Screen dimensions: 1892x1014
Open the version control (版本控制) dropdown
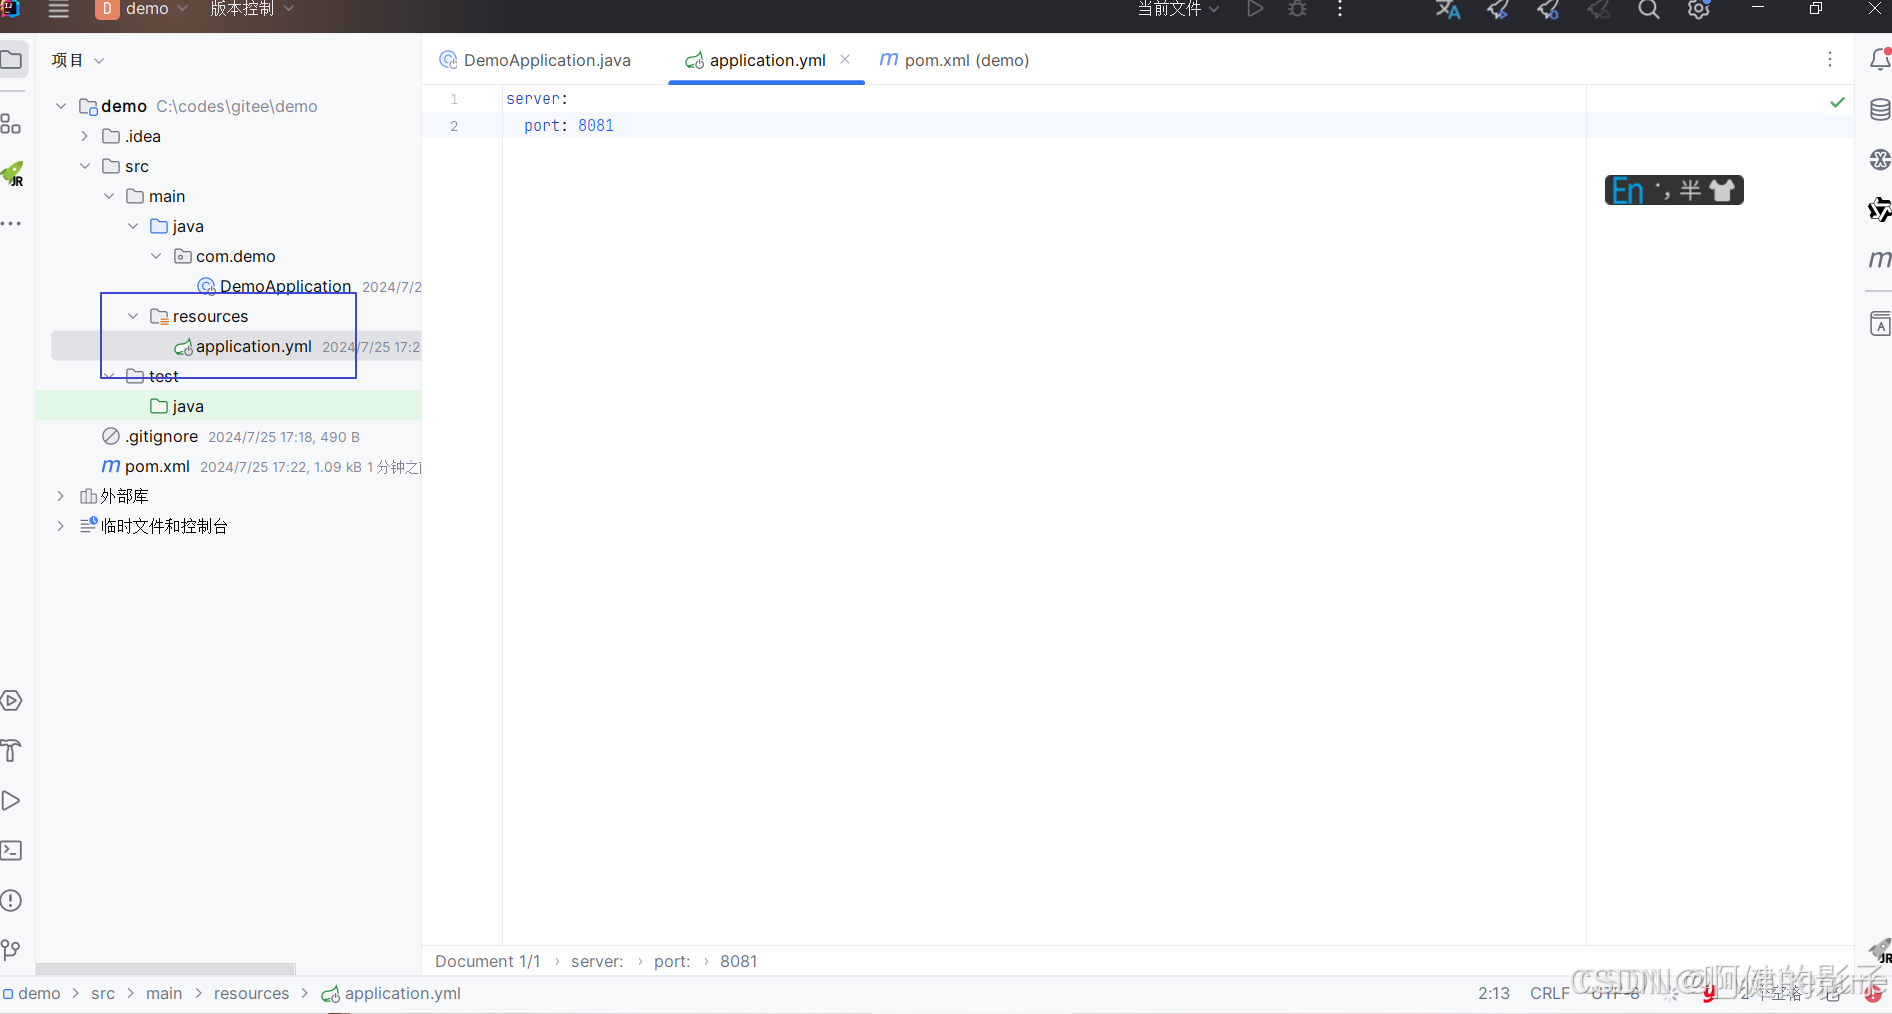point(252,9)
